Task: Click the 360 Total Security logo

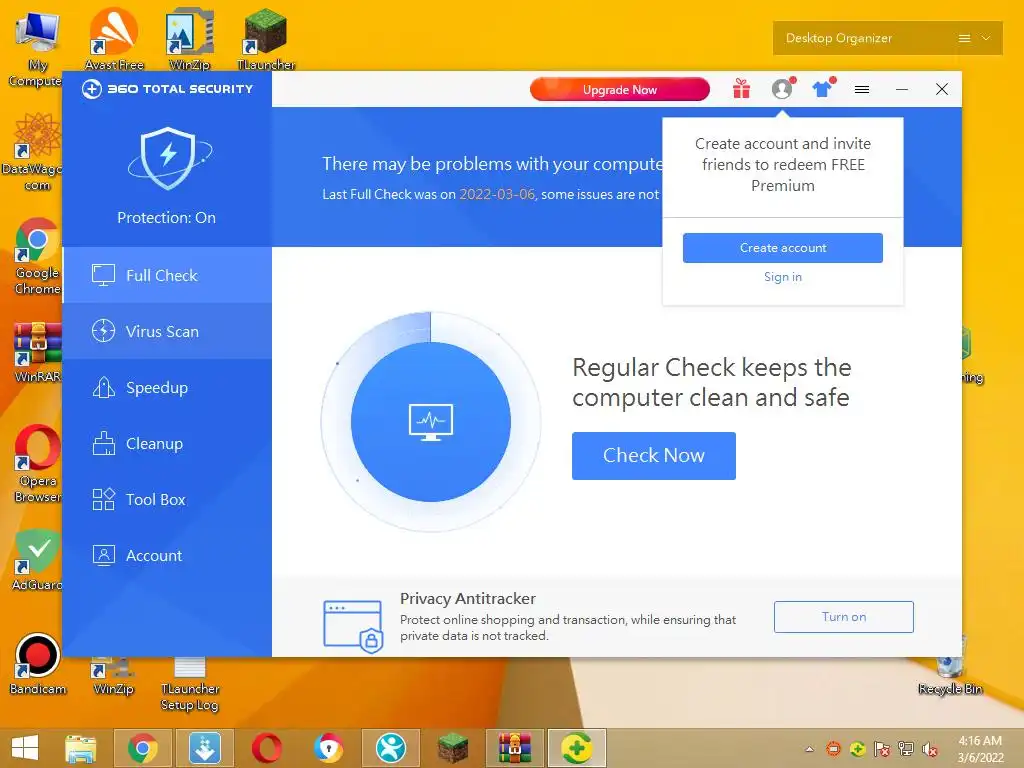Action: [167, 89]
